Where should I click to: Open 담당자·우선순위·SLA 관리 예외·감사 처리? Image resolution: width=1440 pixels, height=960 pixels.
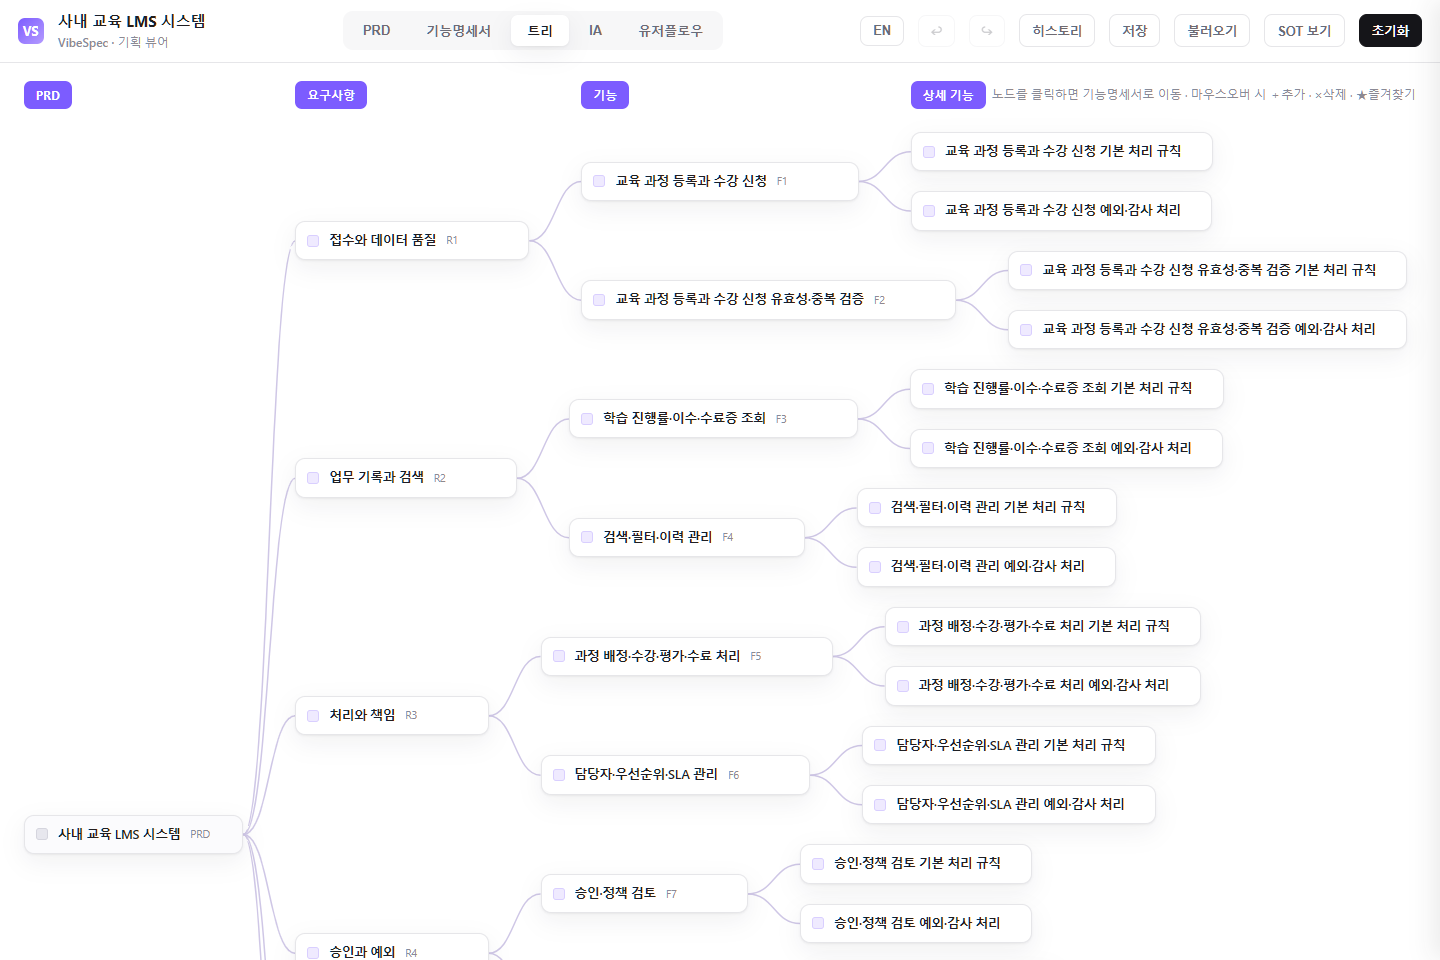(x=1009, y=805)
